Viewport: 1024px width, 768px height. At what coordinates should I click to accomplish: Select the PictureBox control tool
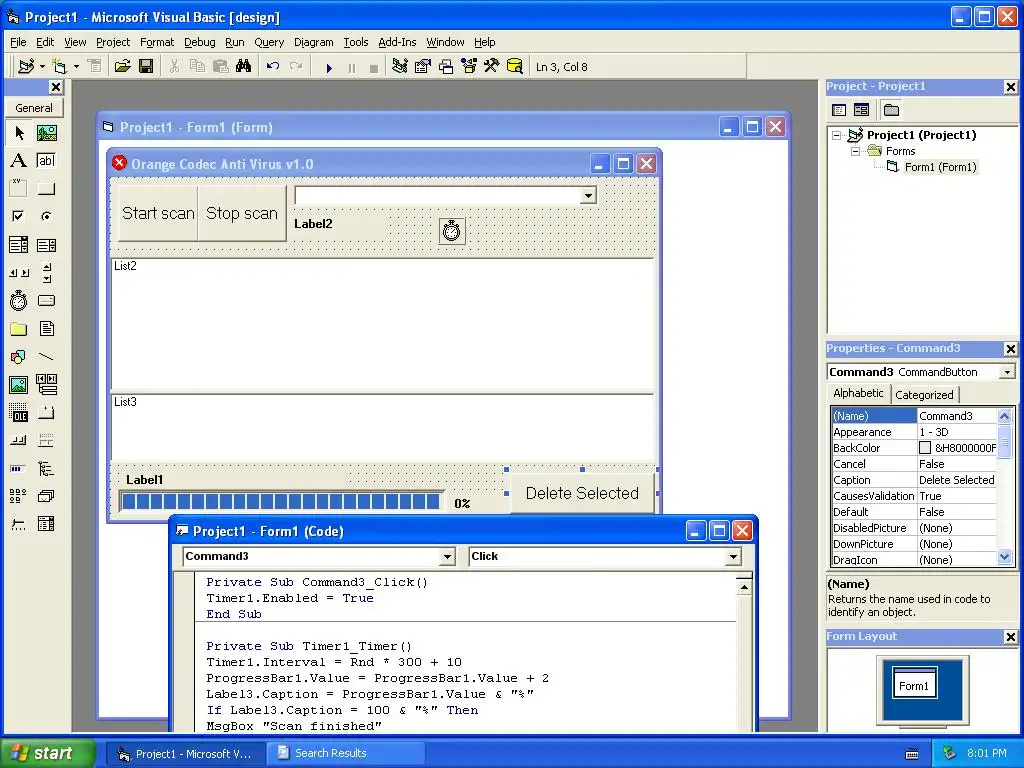tap(46, 133)
